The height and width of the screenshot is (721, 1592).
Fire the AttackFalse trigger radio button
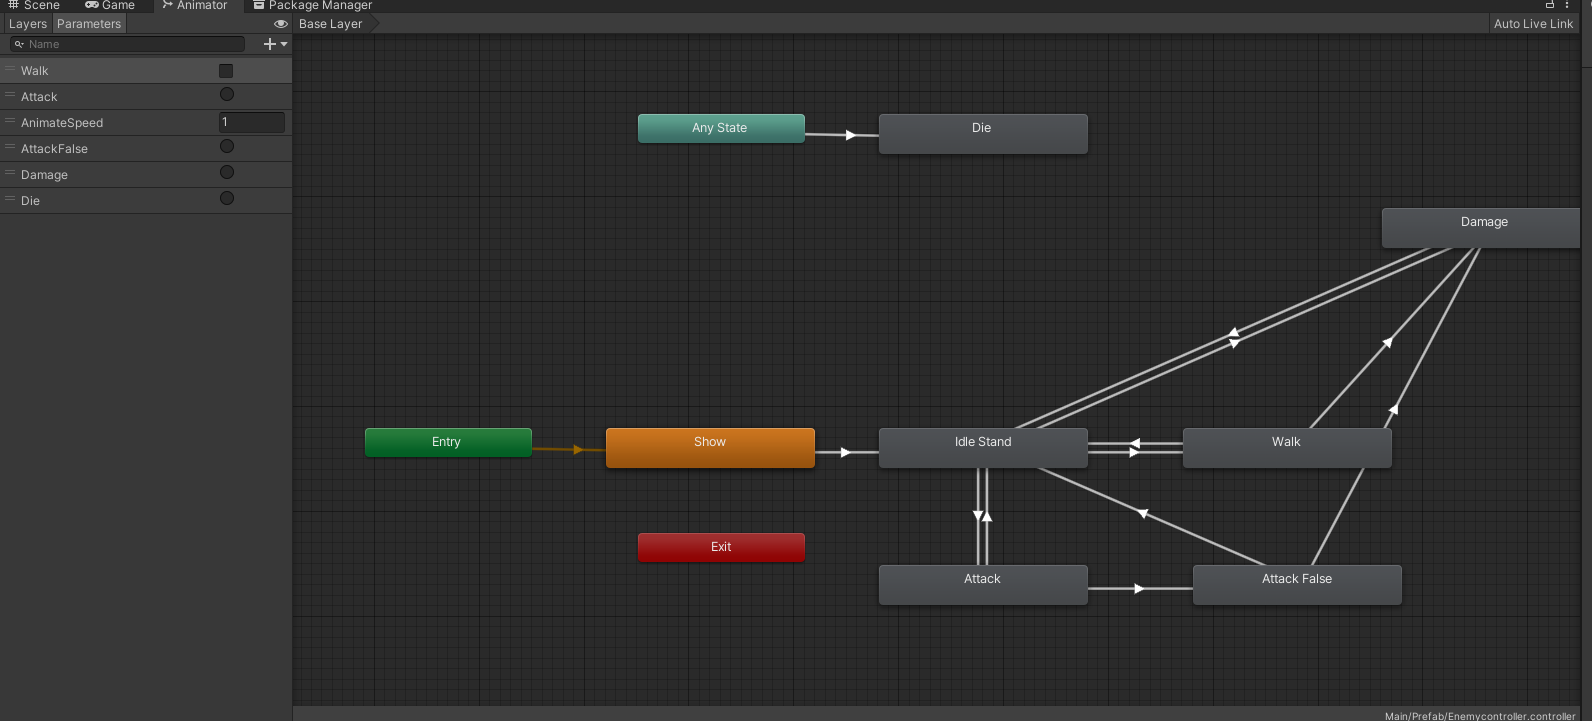[x=227, y=146]
